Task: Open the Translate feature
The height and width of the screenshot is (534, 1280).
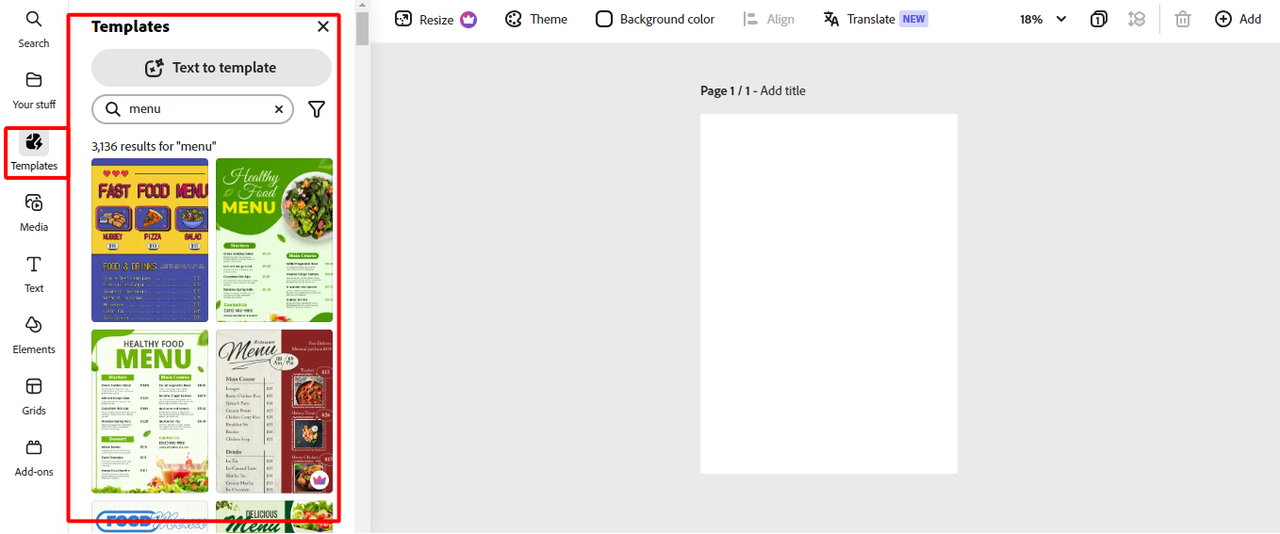Action: click(875, 19)
